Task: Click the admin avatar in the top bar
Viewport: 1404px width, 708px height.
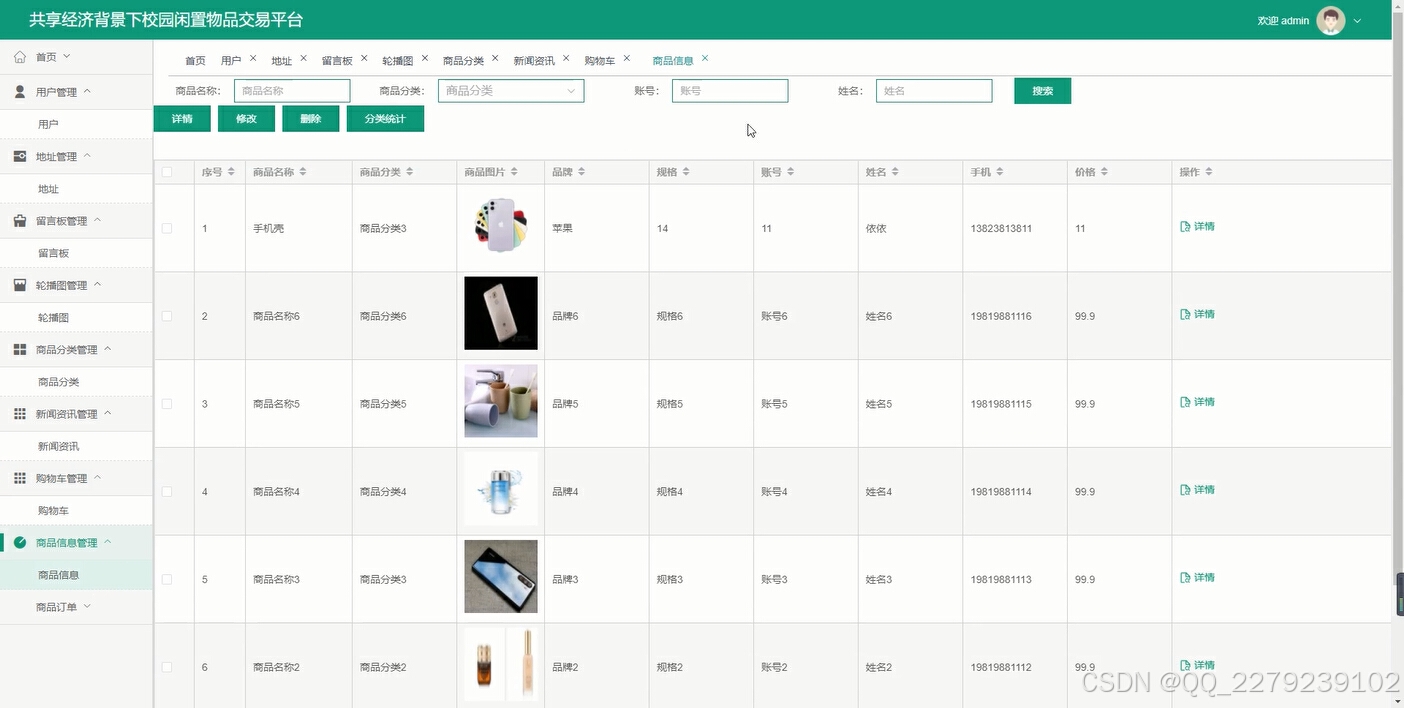Action: pyautogui.click(x=1330, y=20)
